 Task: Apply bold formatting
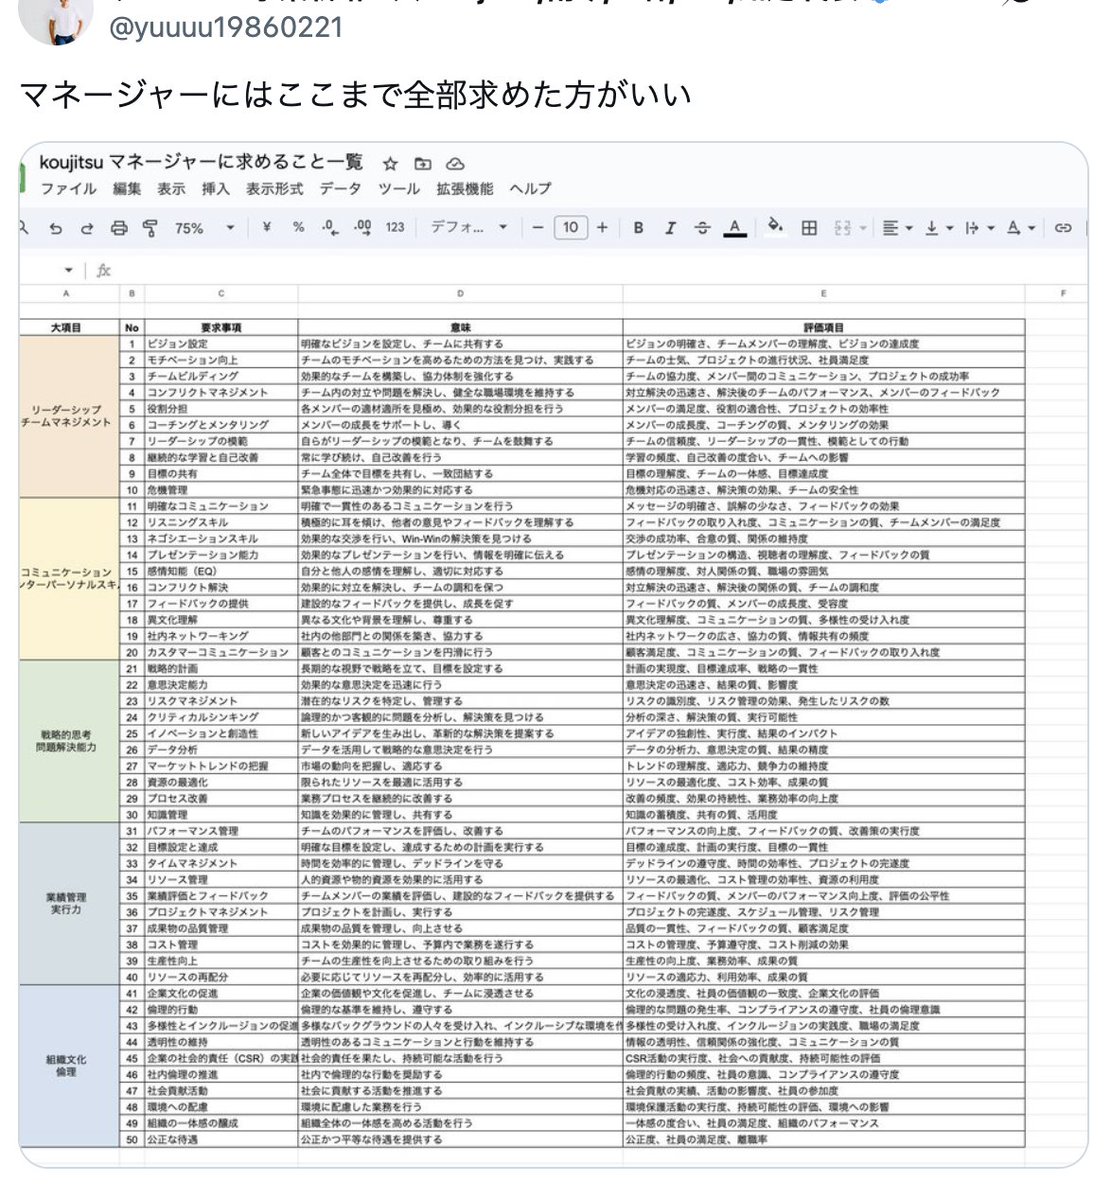(x=637, y=227)
